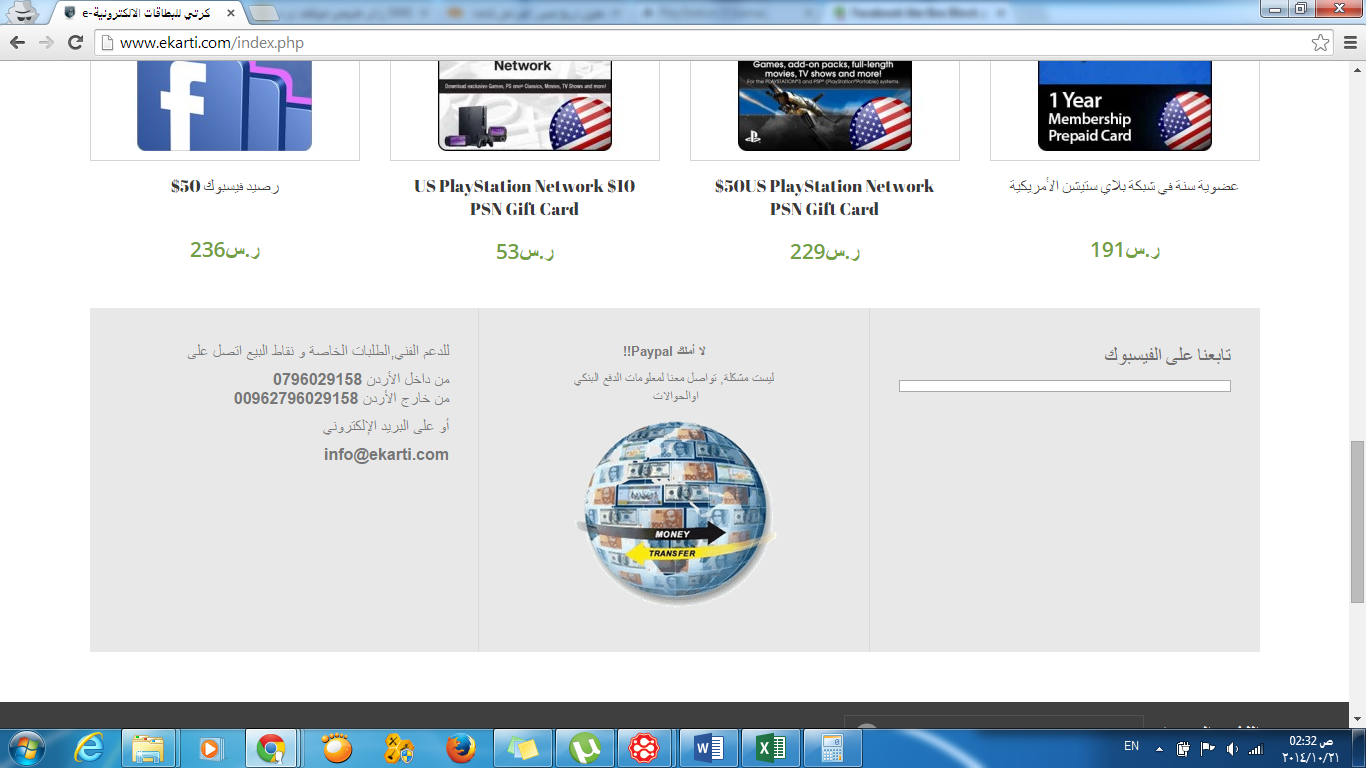1366x768 pixels.
Task: Open the $10 PlayStation Network card image
Action: [525, 106]
